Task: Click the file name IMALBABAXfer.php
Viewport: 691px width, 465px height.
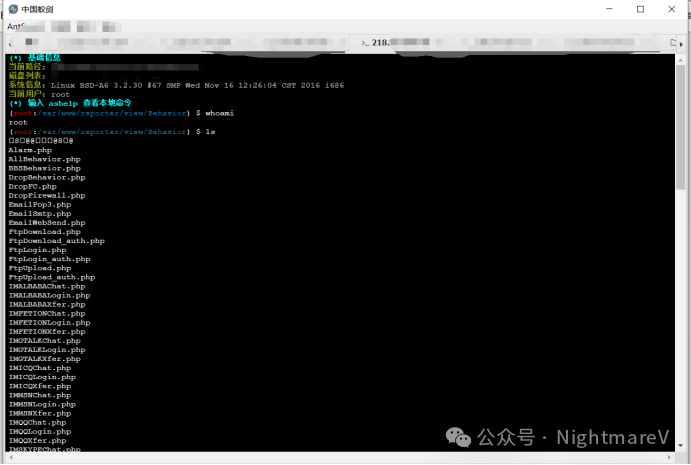Action: click(x=47, y=305)
